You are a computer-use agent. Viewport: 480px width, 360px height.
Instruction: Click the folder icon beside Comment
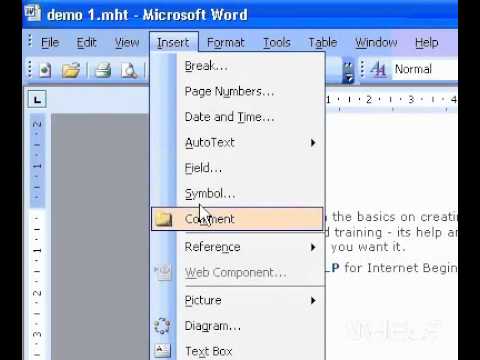164,219
